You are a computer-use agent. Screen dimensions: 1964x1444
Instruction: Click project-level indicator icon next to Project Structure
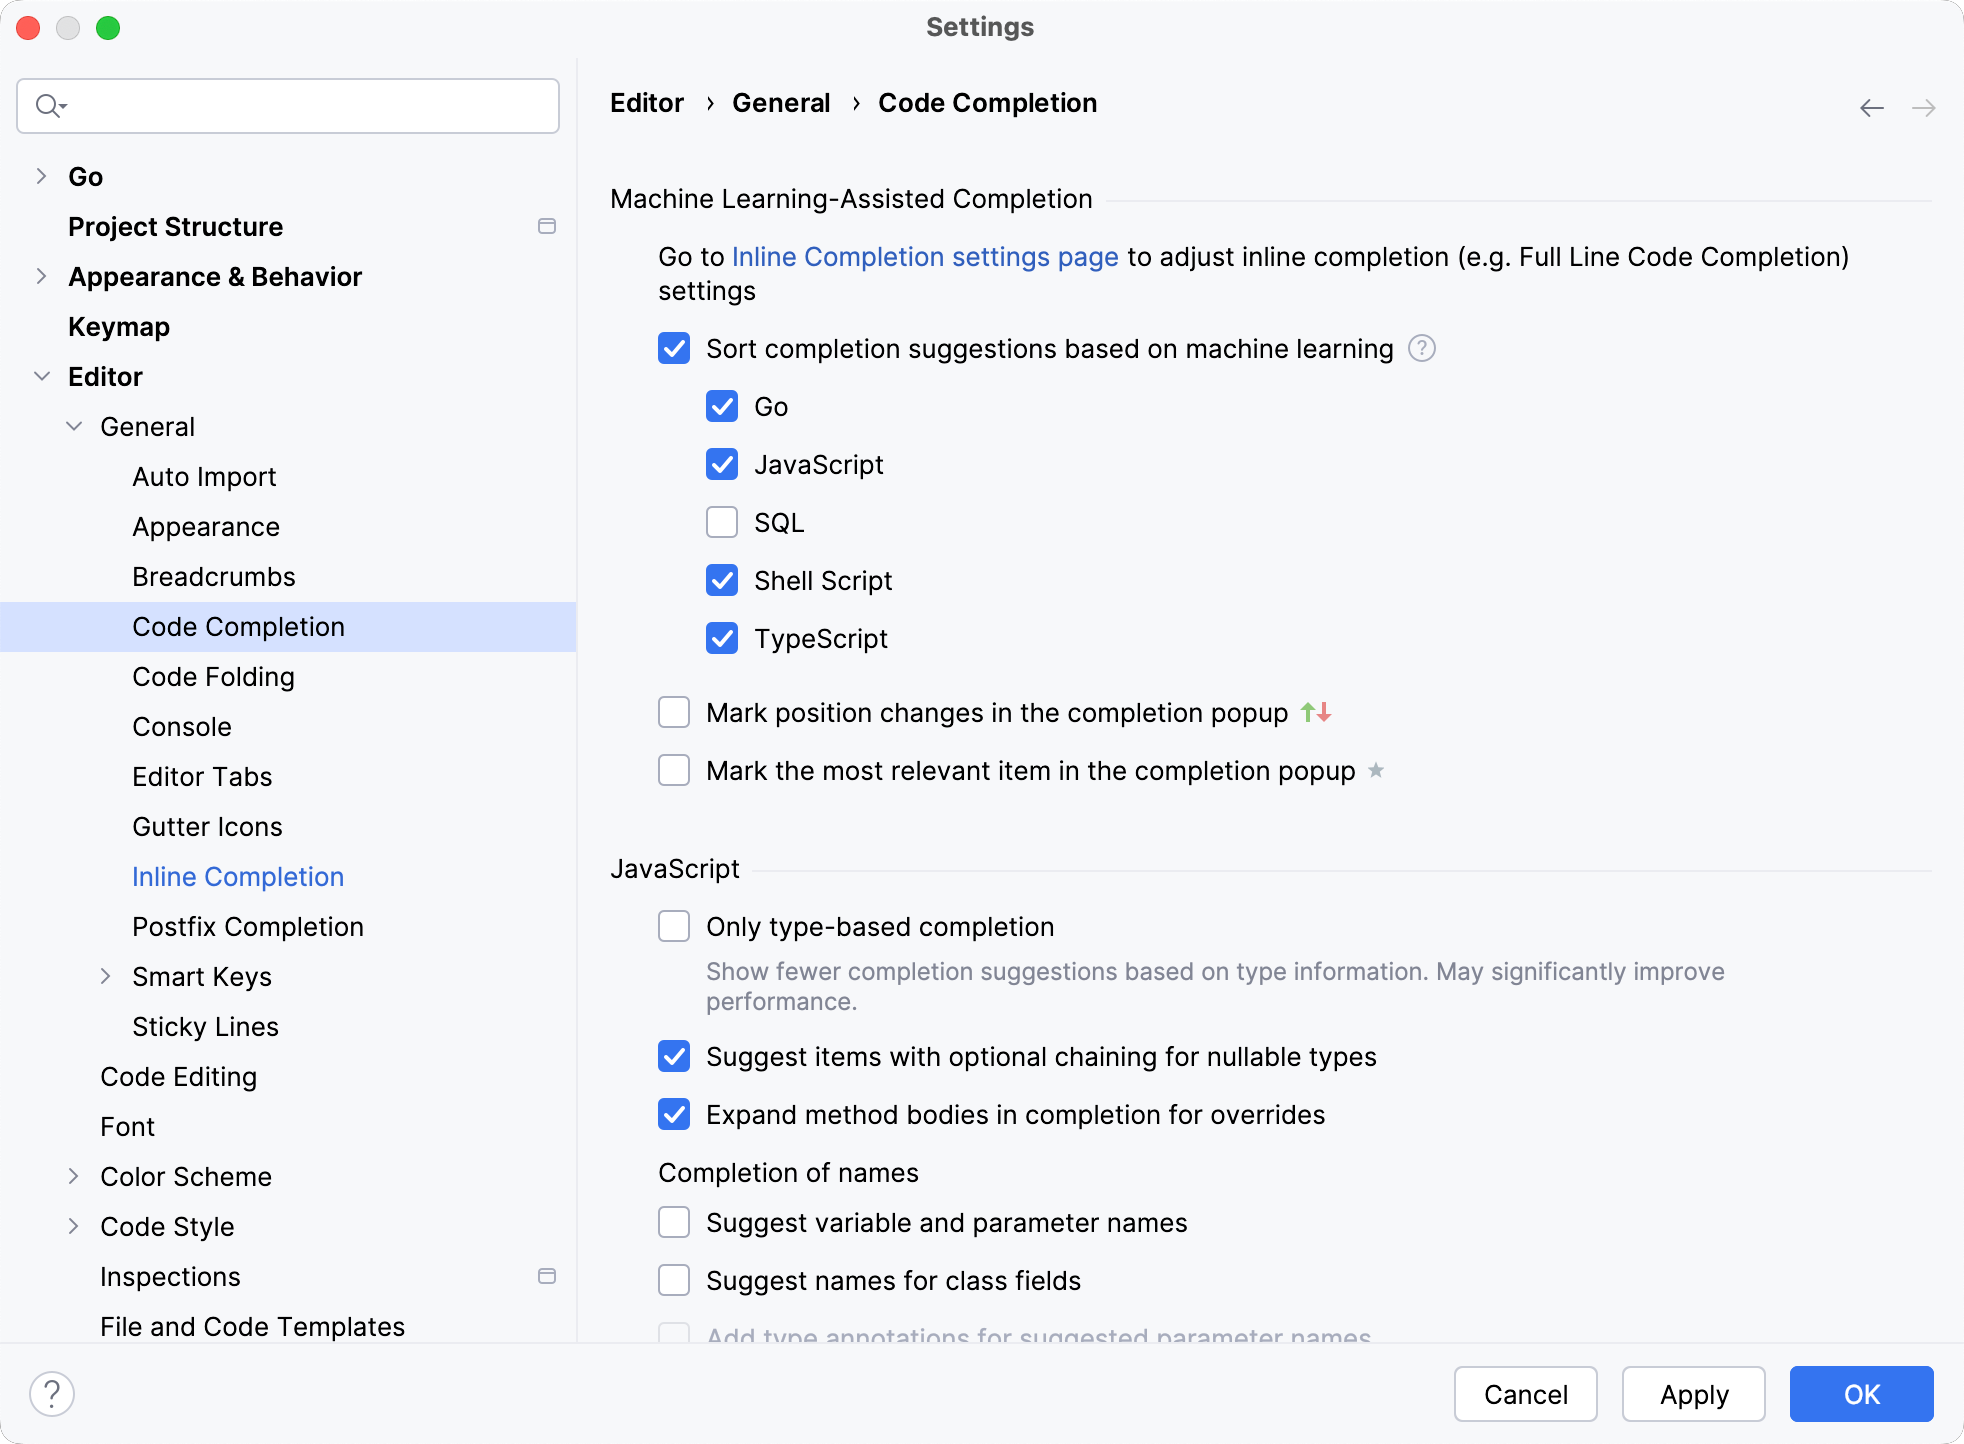click(547, 226)
